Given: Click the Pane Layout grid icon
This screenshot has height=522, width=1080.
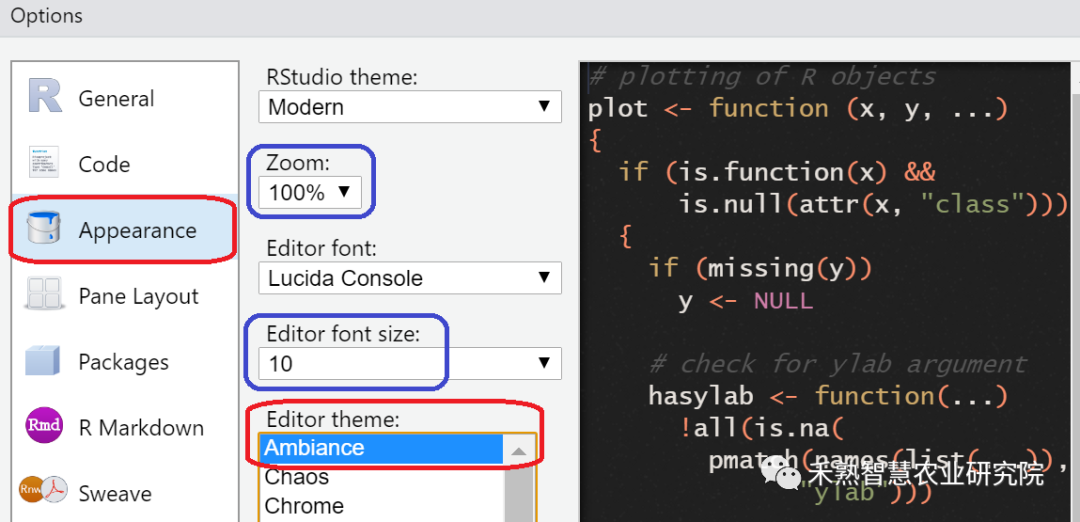Looking at the screenshot, I should (45, 296).
